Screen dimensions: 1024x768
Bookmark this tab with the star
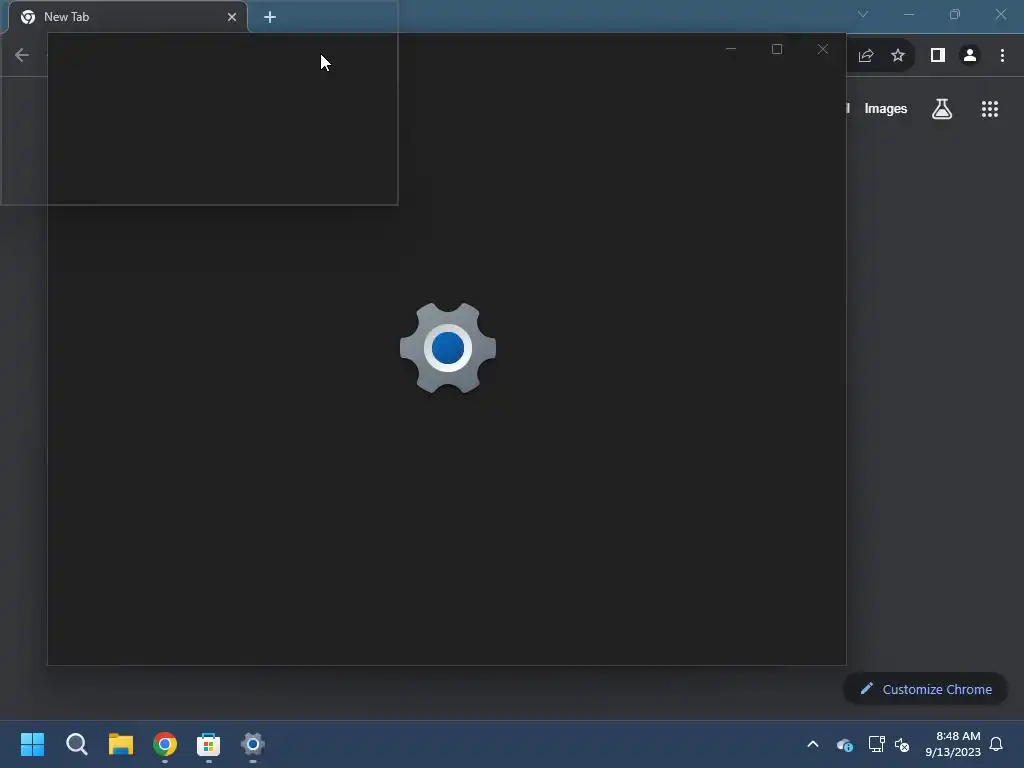click(x=898, y=56)
